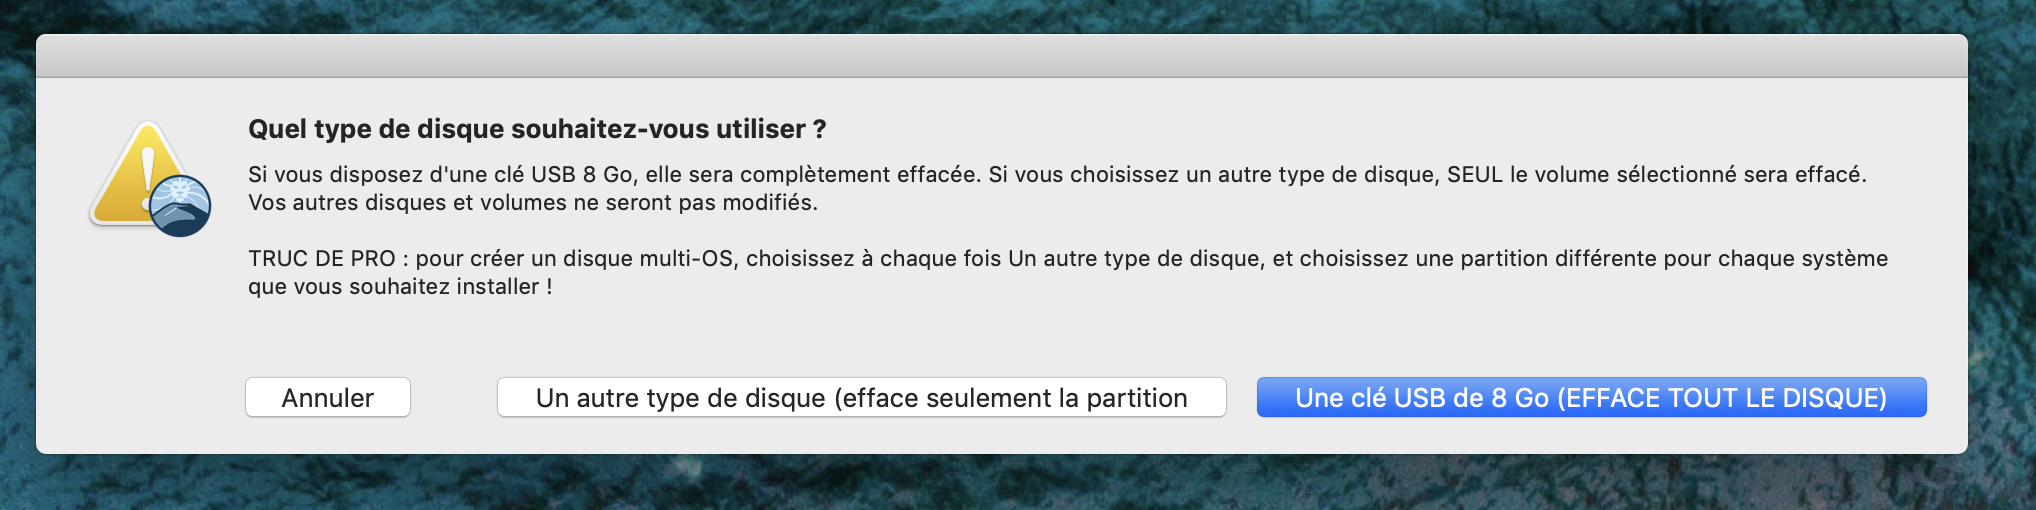This screenshot has height=510, width=2036.
Task: Click the blue mountain badge on warning icon
Action: (181, 206)
